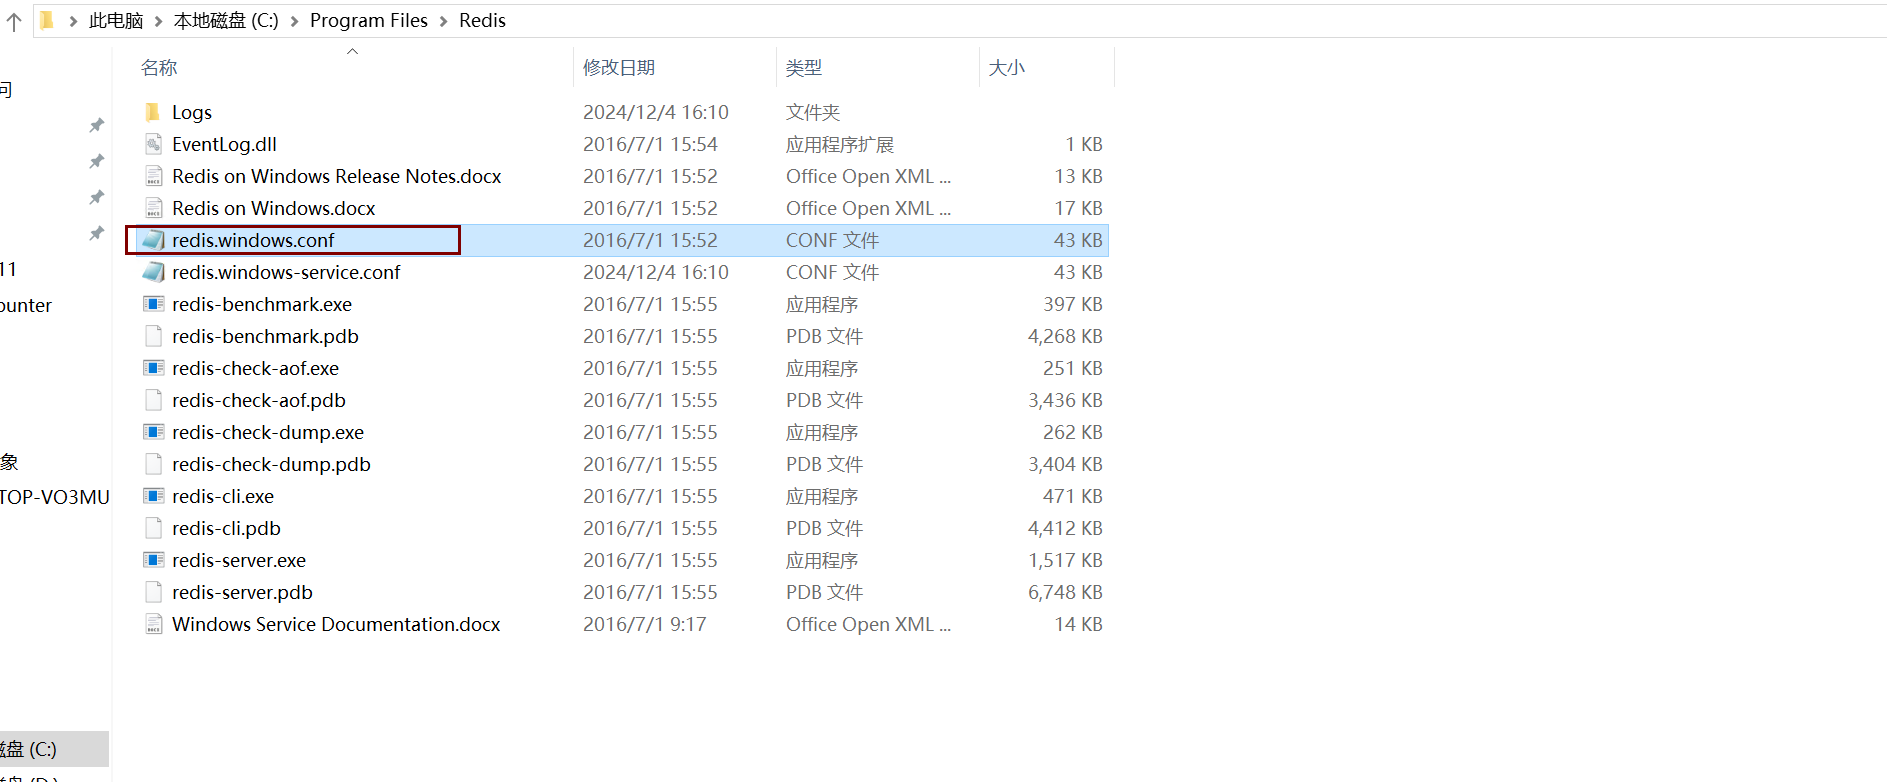Expand chevron before 此电脑 in address bar
The height and width of the screenshot is (782, 1887).
[x=73, y=21]
